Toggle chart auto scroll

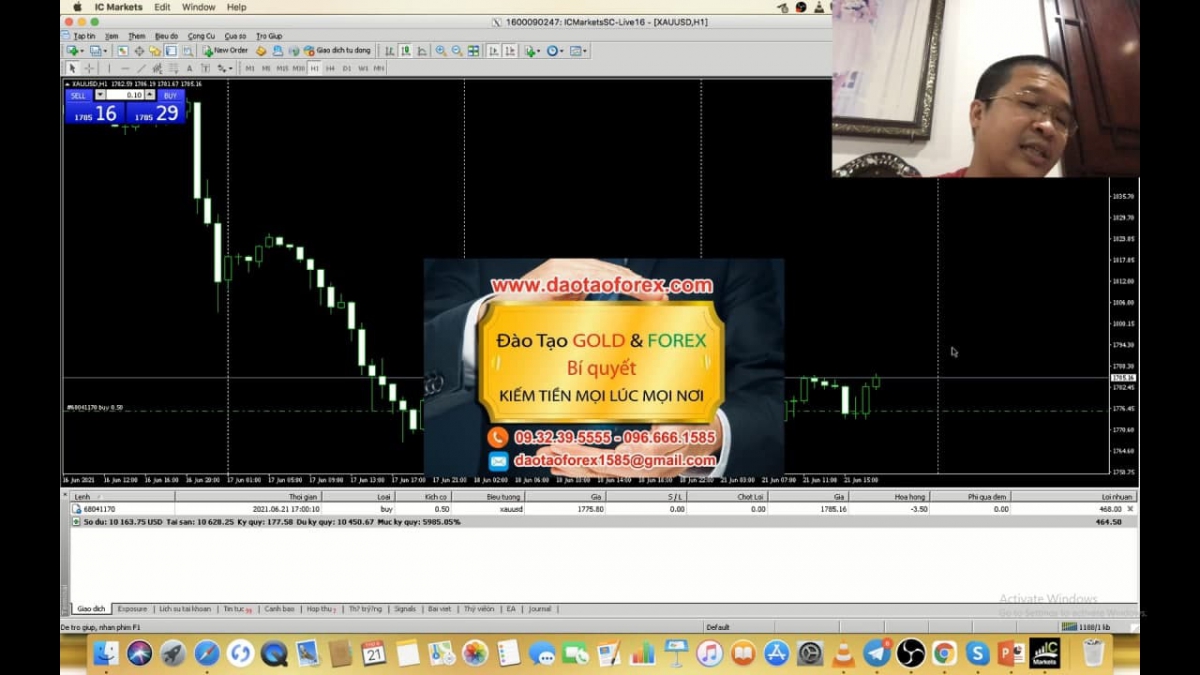tap(493, 50)
